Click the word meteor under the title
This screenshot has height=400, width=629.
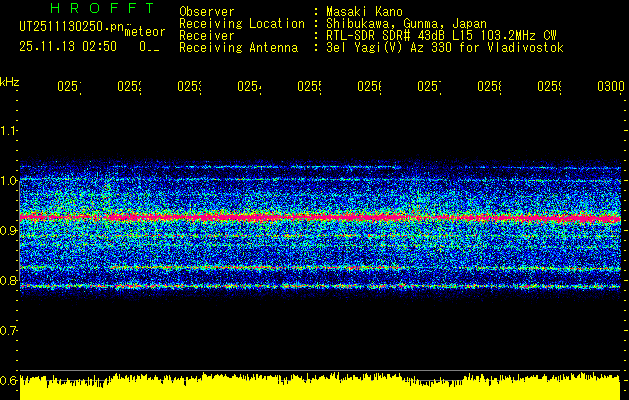tap(145, 32)
